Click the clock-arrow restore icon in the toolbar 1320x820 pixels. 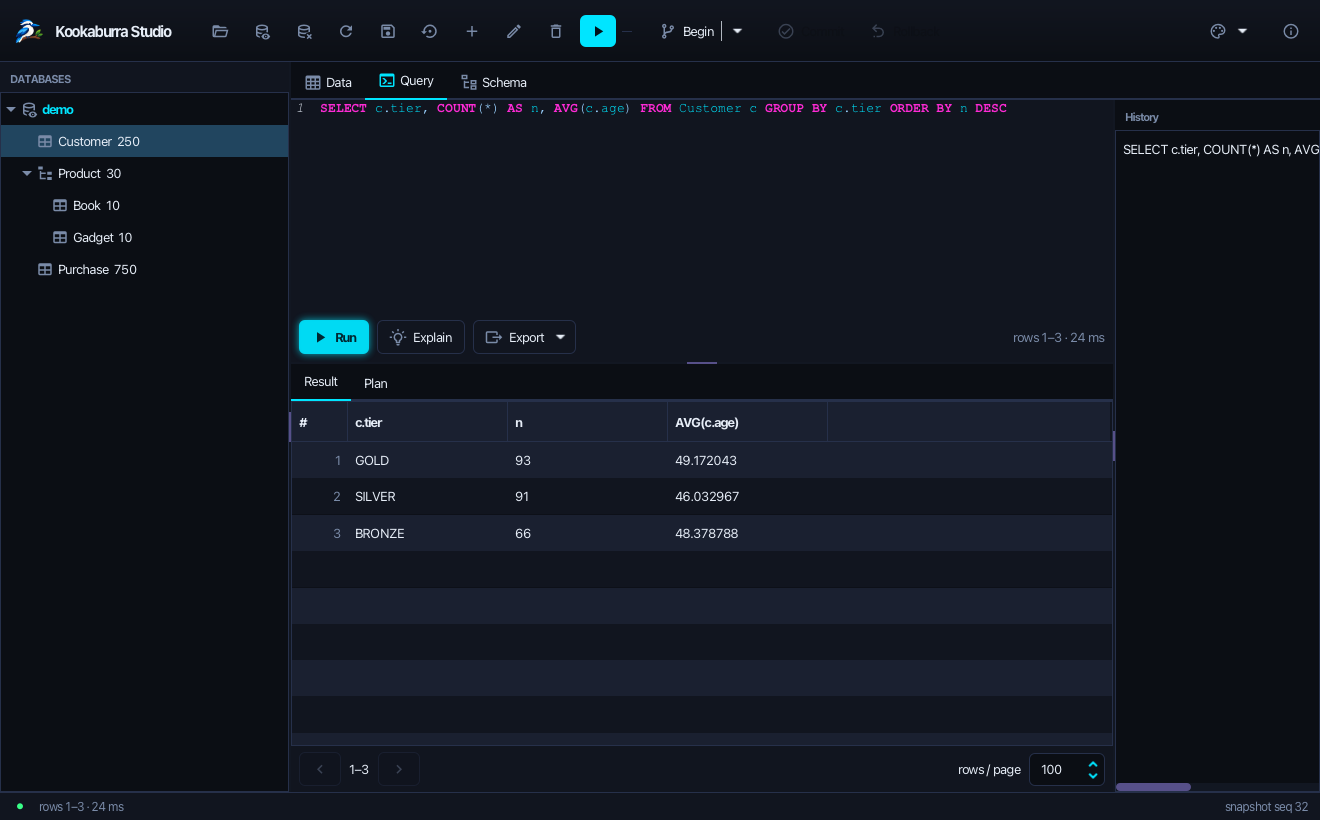(430, 31)
